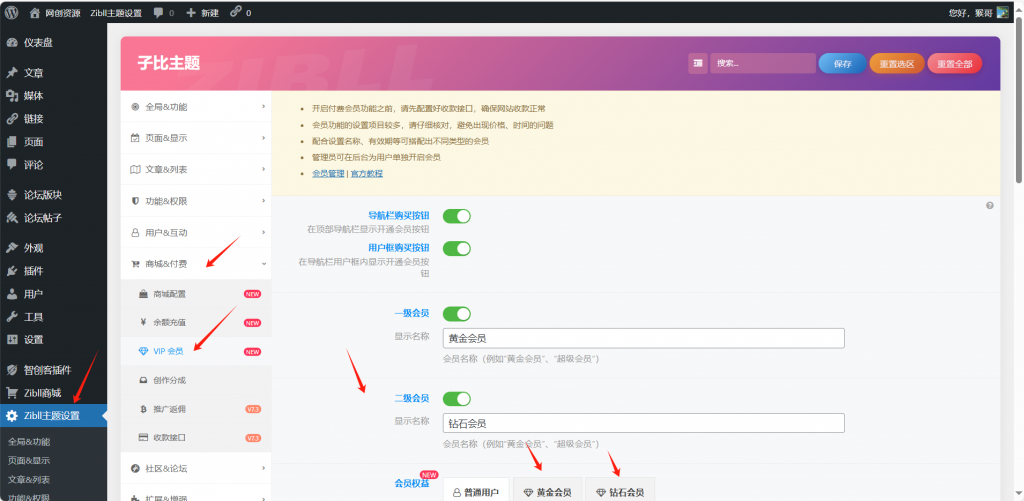
Task: Click the 页面 pages icon in the sidebar
Action: pos(12,142)
